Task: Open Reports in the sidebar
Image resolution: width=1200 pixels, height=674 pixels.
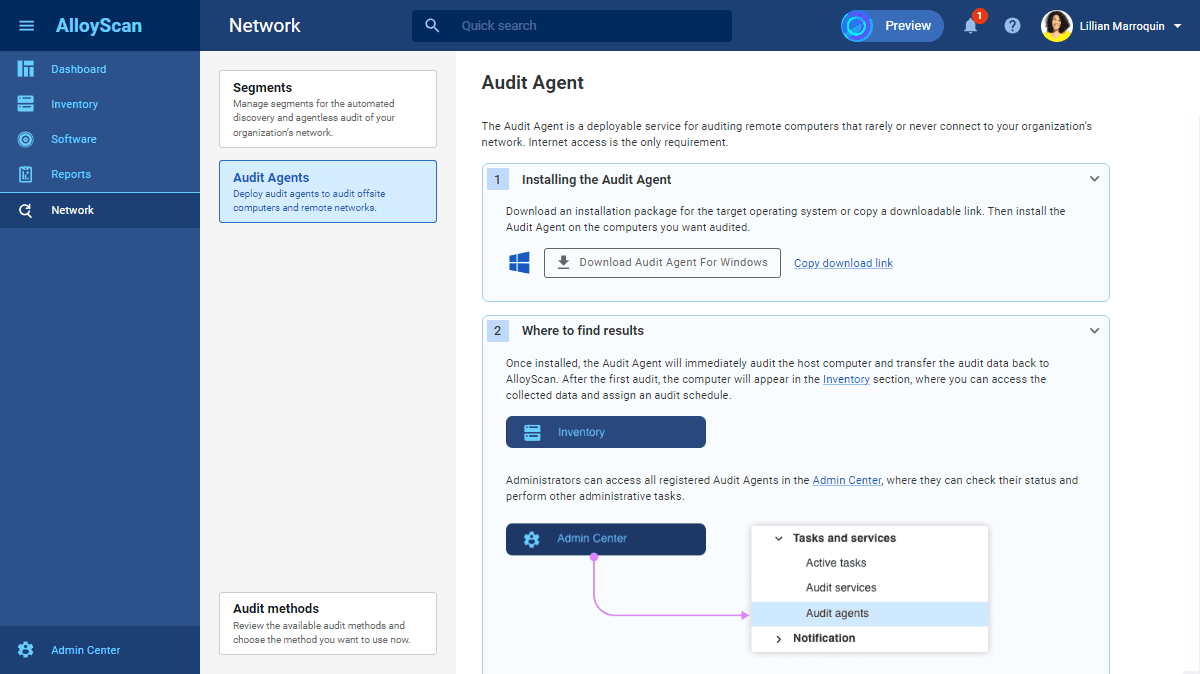Action: coord(100,174)
